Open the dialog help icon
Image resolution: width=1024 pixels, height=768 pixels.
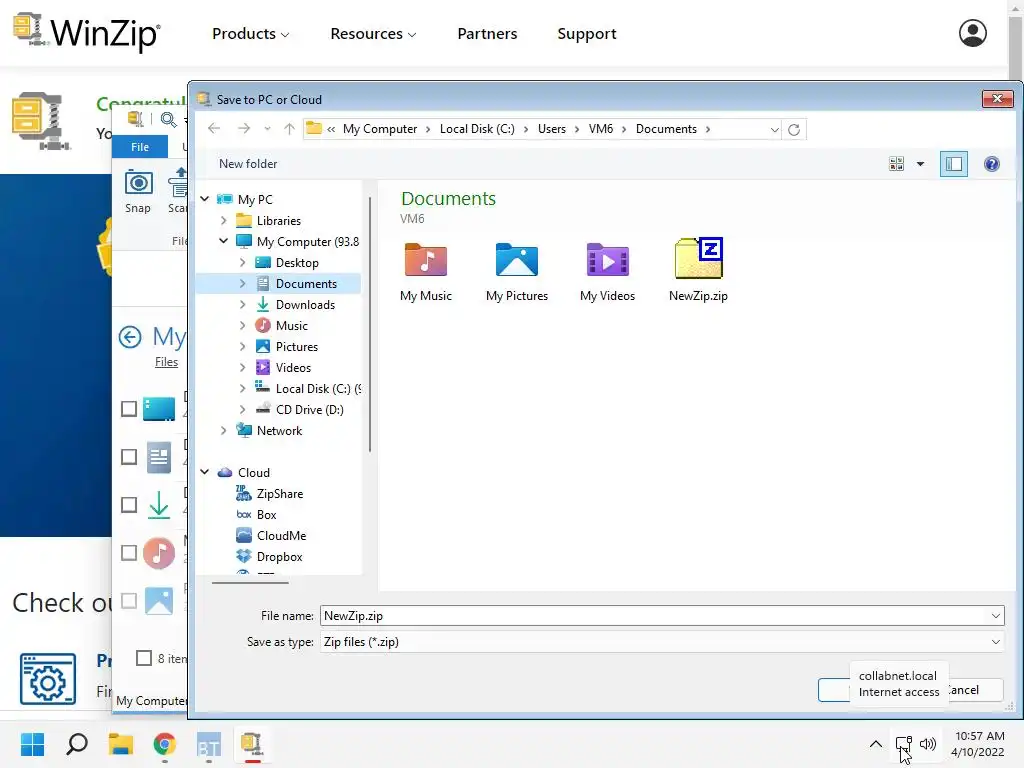click(991, 164)
